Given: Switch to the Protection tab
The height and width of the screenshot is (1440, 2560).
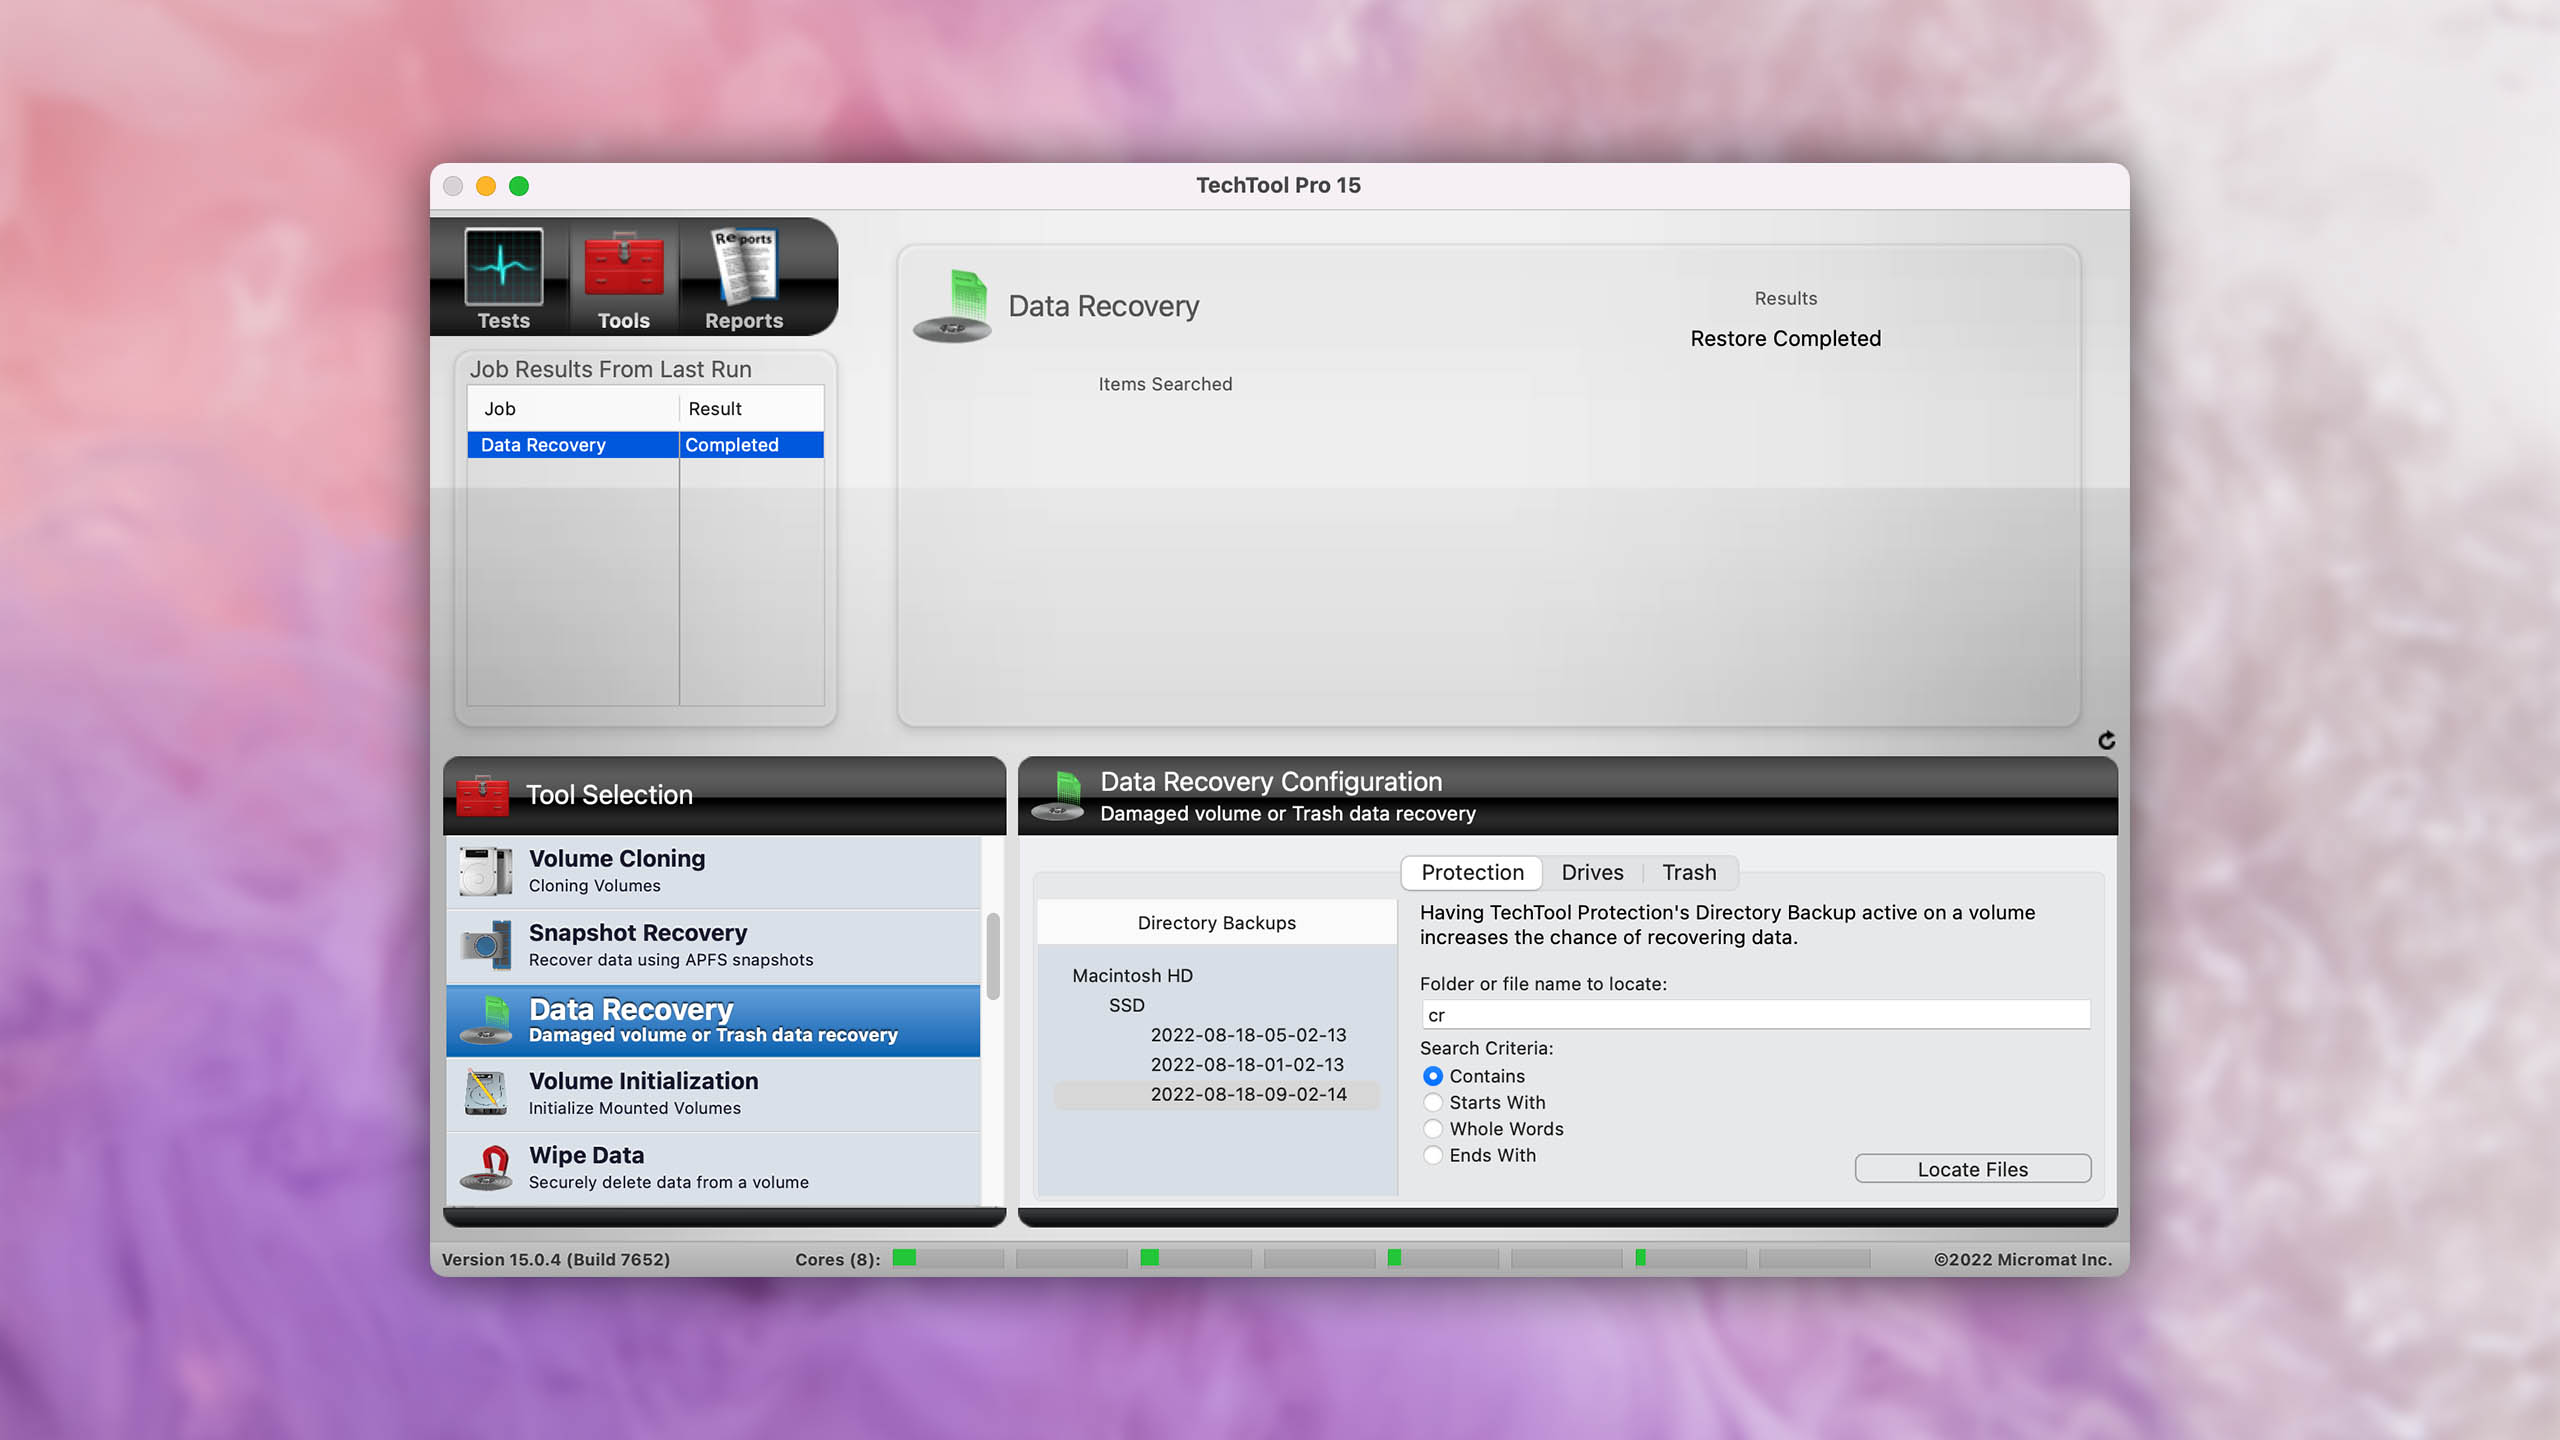Looking at the screenshot, I should (1472, 872).
